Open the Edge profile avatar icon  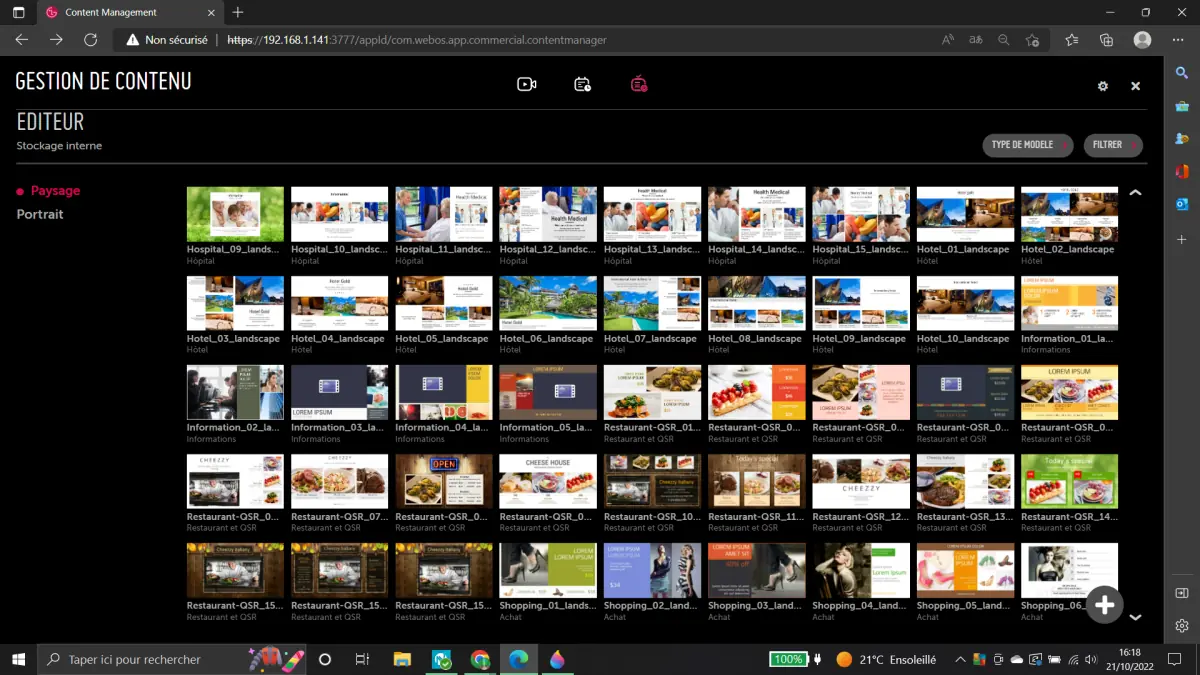[1141, 40]
